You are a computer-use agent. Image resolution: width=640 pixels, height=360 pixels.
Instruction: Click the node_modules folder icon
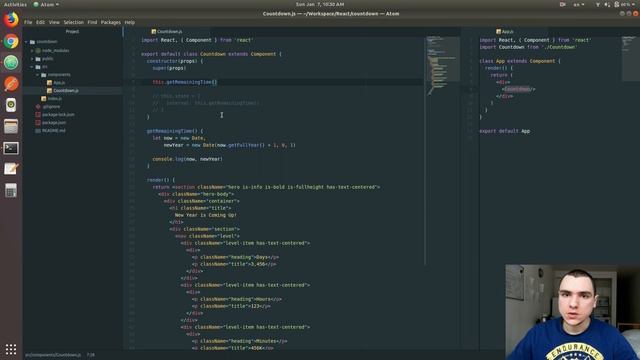[x=38, y=51]
